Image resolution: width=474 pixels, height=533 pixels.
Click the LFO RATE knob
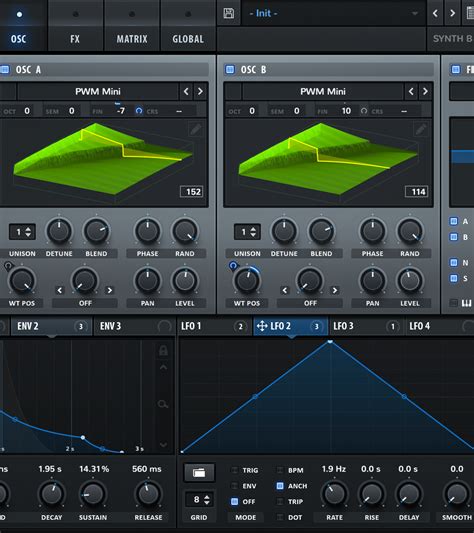[335, 494]
